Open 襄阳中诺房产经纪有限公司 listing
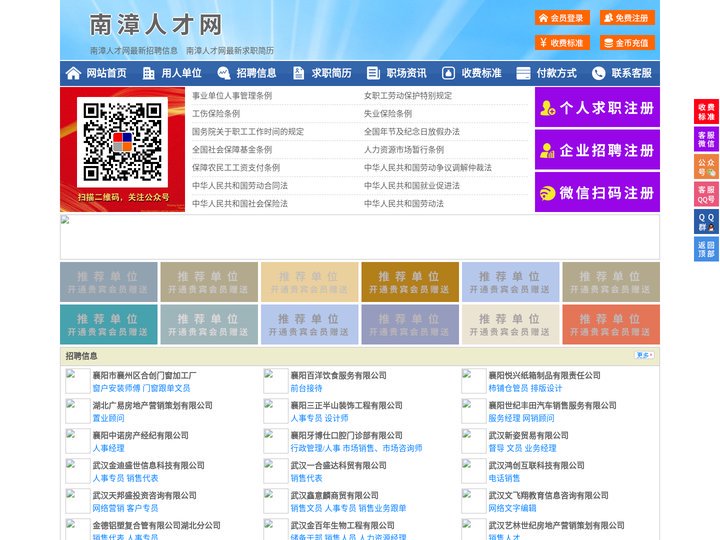Screen dimensions: 720x540 pyautogui.click(x=141, y=435)
